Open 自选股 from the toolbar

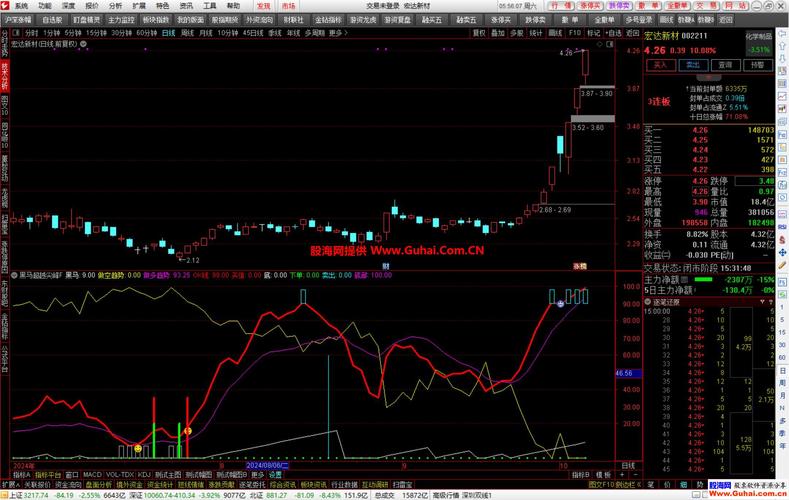click(52, 20)
